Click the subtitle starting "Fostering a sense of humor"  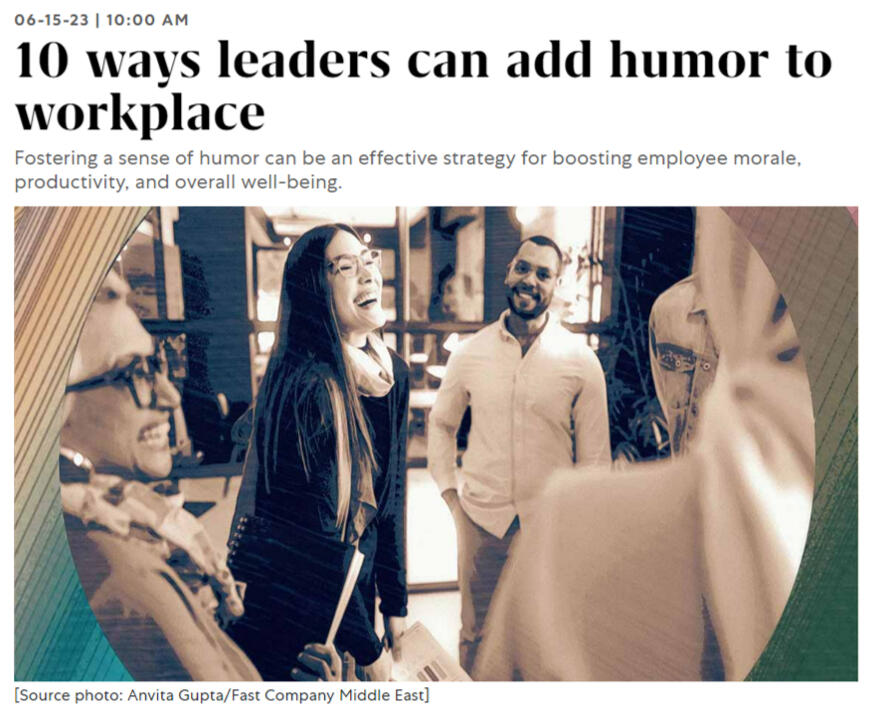408,170
